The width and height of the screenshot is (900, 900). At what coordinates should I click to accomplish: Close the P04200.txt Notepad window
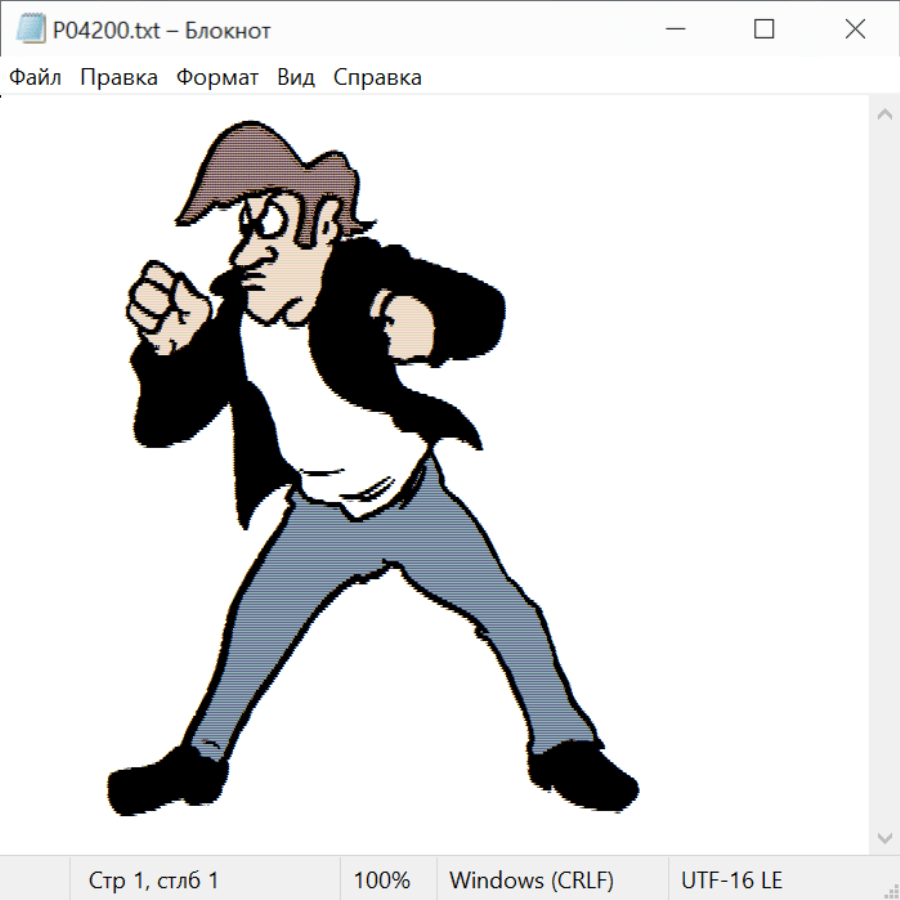point(855,30)
